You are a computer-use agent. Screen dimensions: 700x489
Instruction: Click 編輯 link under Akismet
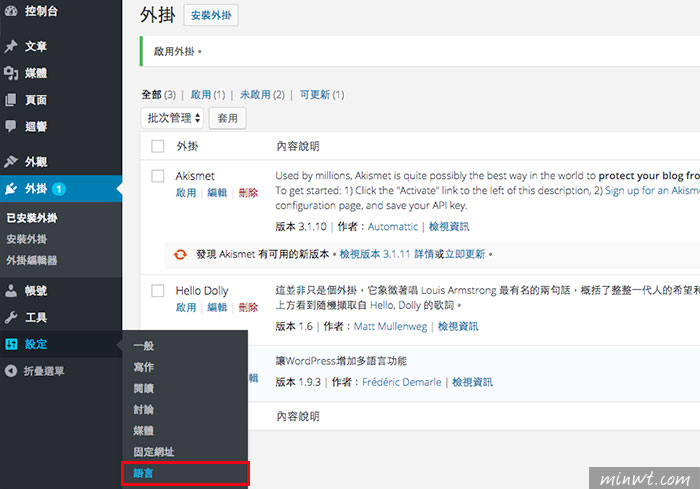217,192
